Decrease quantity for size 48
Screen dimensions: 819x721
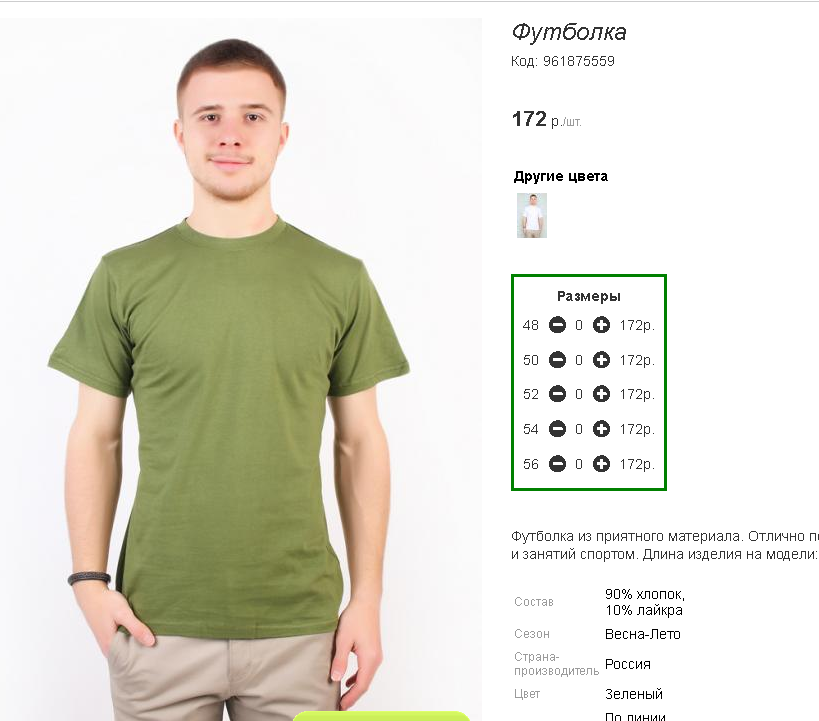pos(557,325)
